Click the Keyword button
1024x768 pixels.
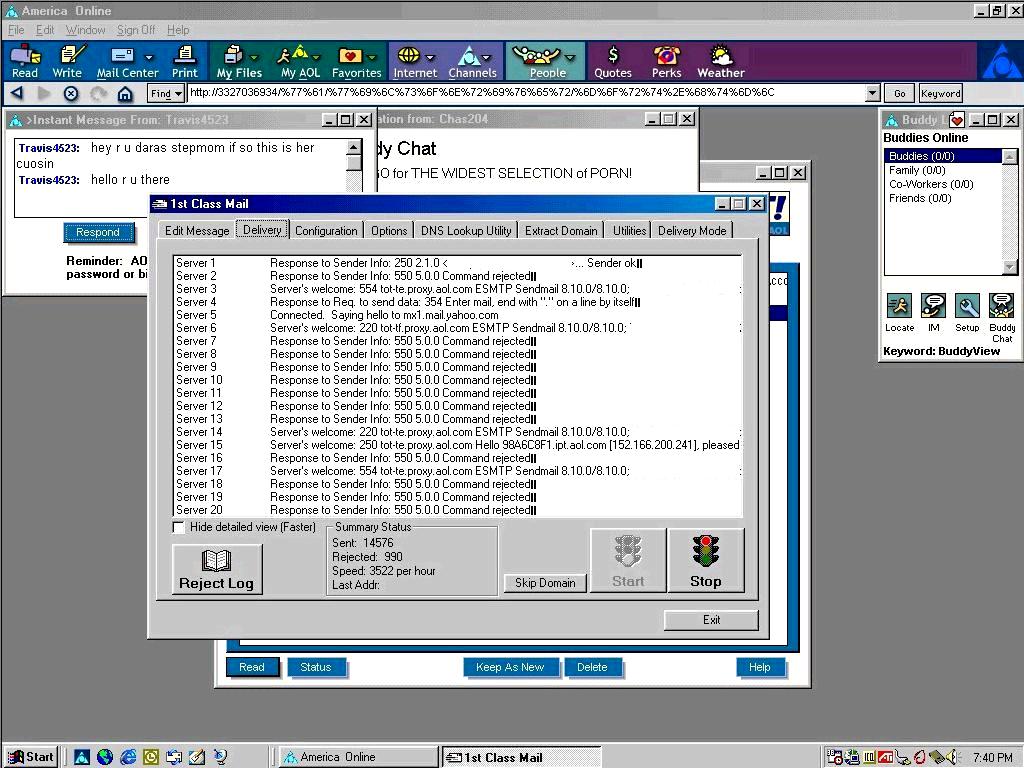[940, 93]
